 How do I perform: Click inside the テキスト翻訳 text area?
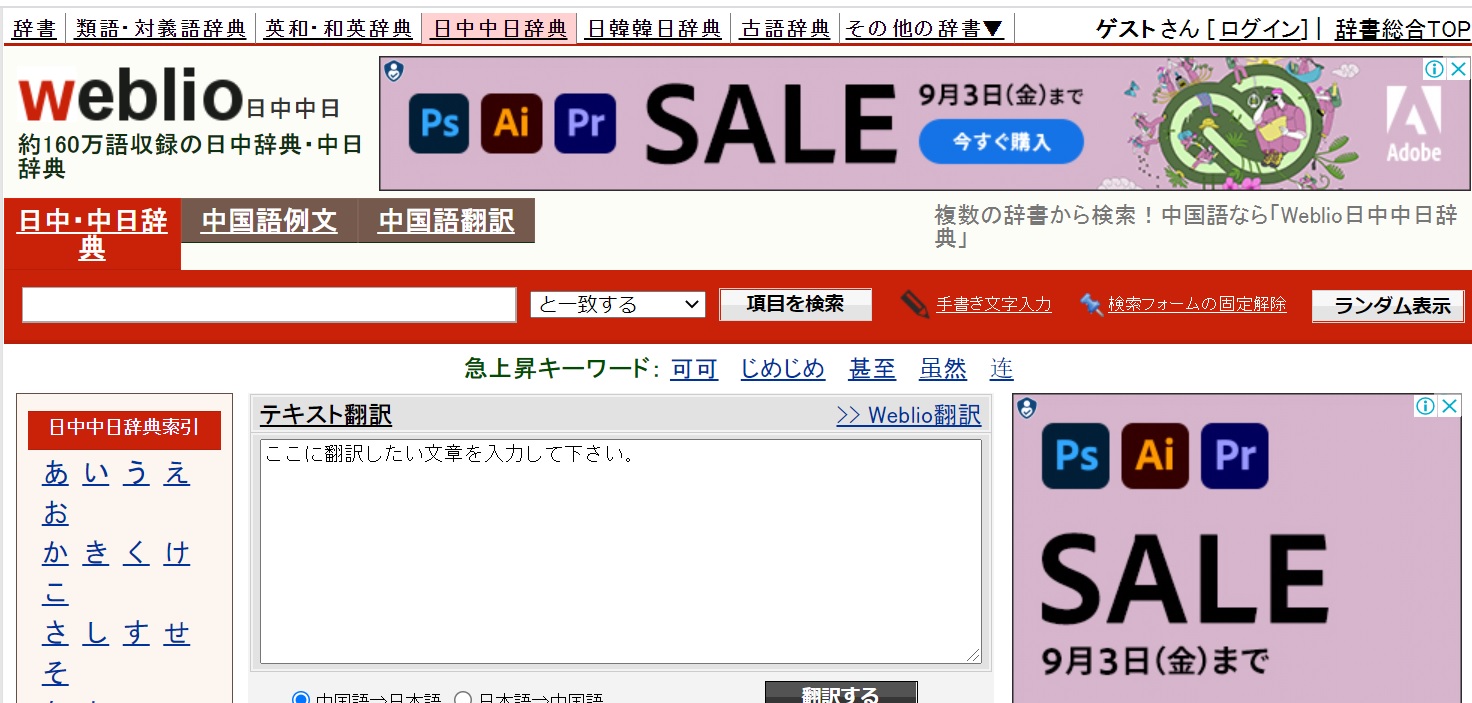click(x=620, y=551)
